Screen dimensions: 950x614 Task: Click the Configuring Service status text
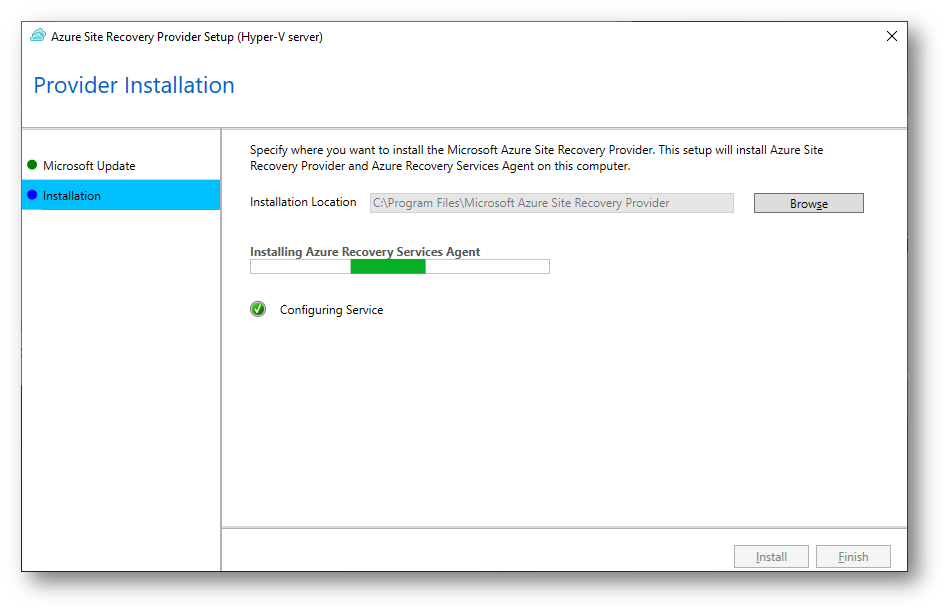[331, 310]
